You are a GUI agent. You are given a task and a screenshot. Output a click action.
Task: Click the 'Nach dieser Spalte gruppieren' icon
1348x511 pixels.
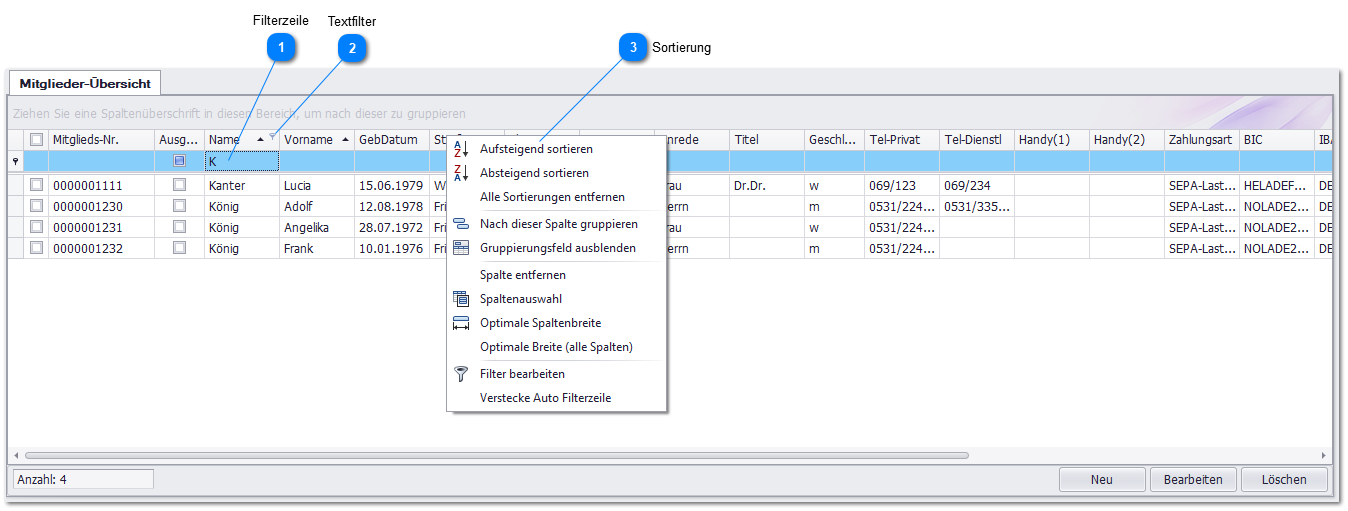[461, 224]
